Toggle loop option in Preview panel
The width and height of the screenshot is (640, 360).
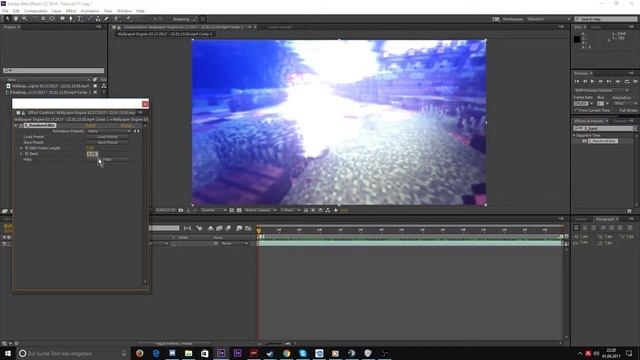coord(627,82)
